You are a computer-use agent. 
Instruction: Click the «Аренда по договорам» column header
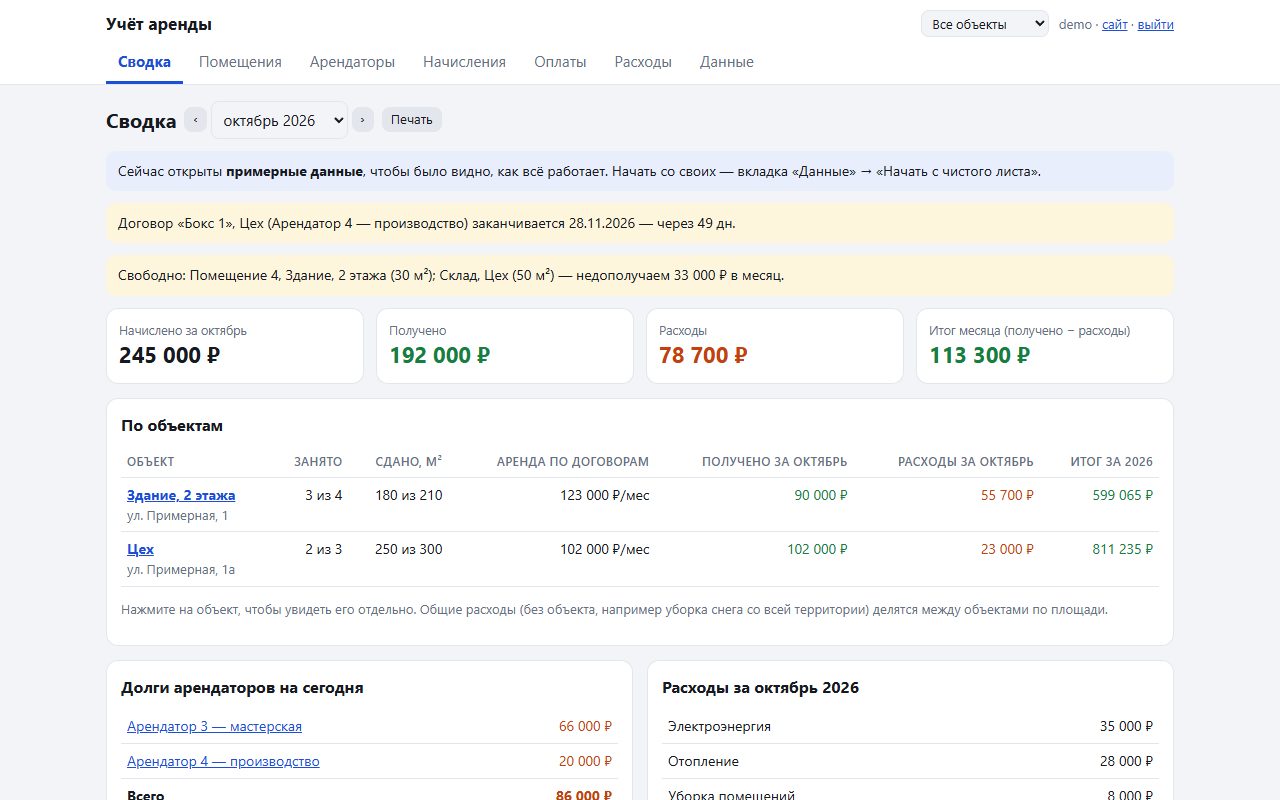573,462
